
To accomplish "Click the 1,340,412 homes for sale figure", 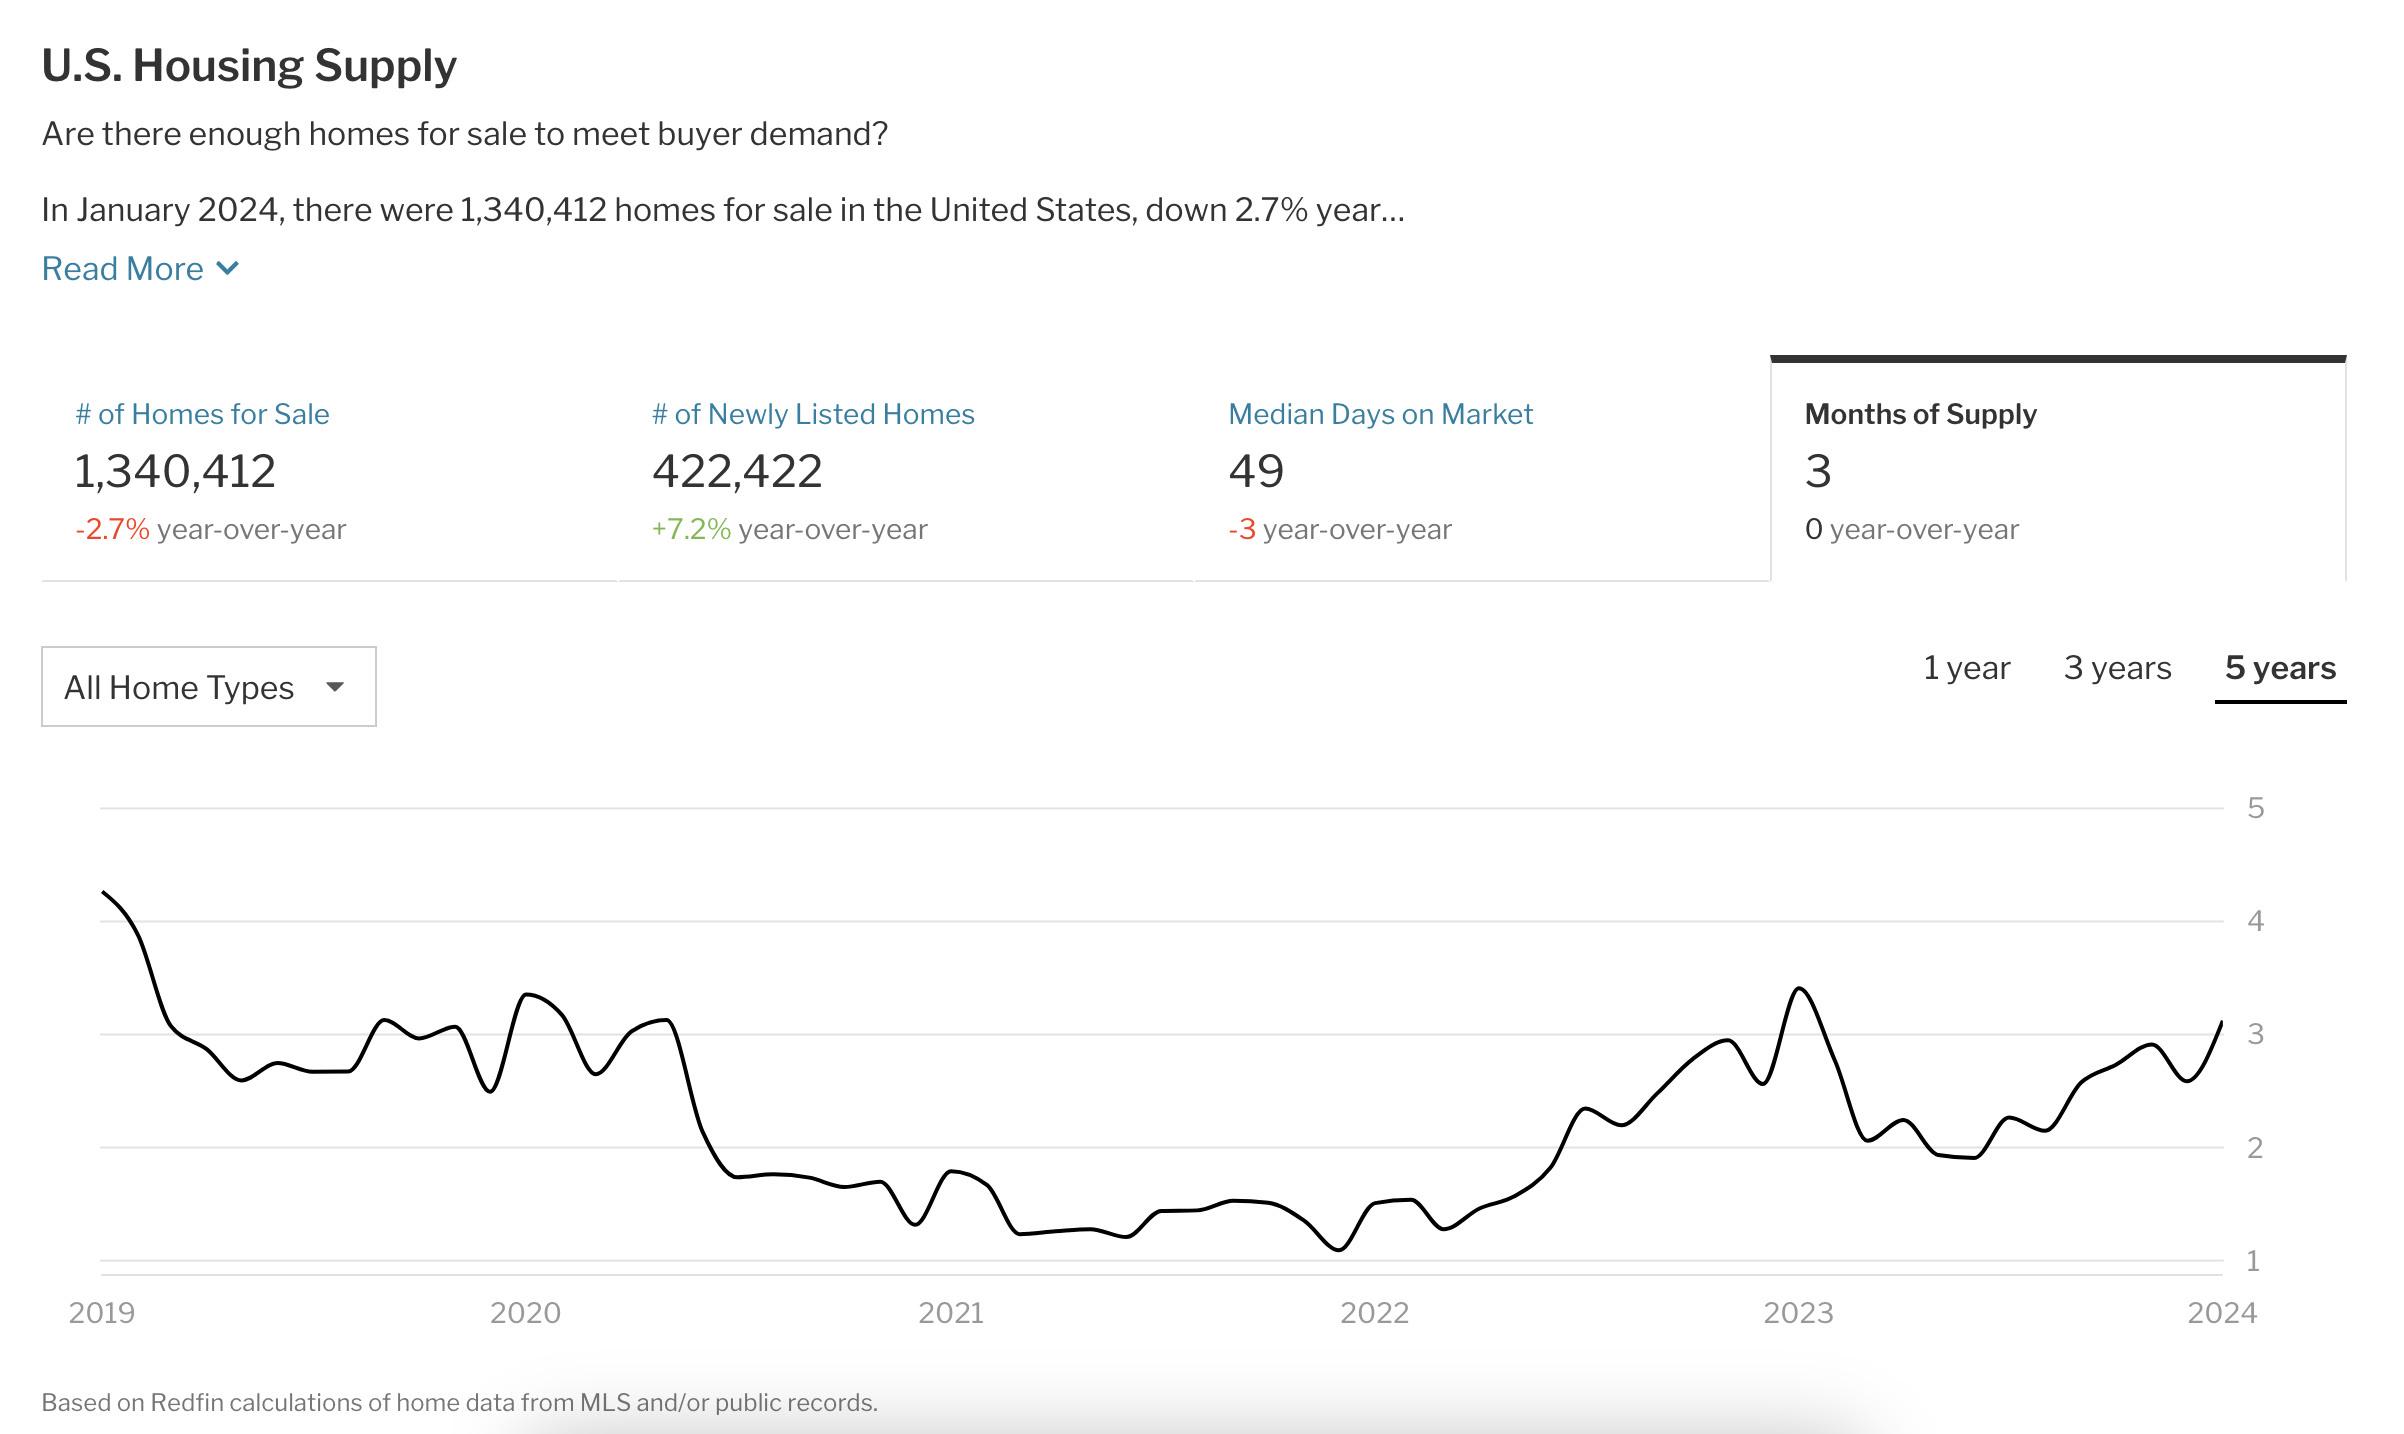I will coord(175,471).
